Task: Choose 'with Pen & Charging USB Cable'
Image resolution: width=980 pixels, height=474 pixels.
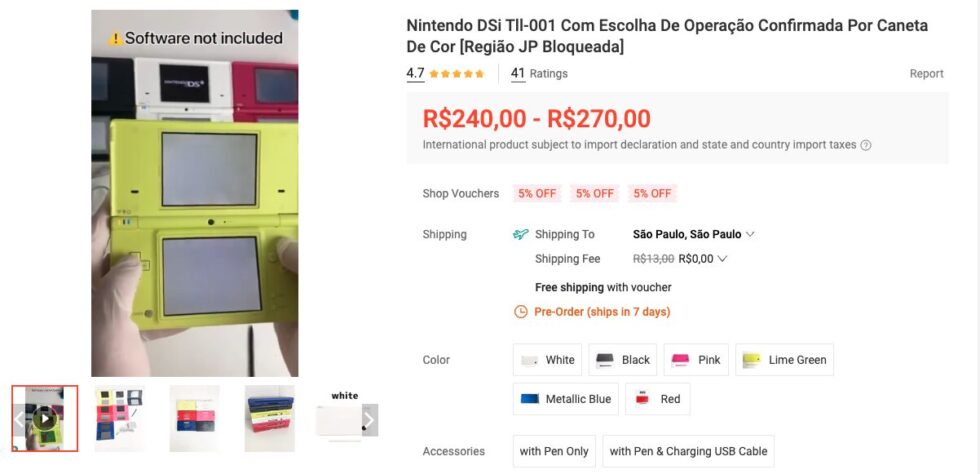Action: click(x=688, y=451)
